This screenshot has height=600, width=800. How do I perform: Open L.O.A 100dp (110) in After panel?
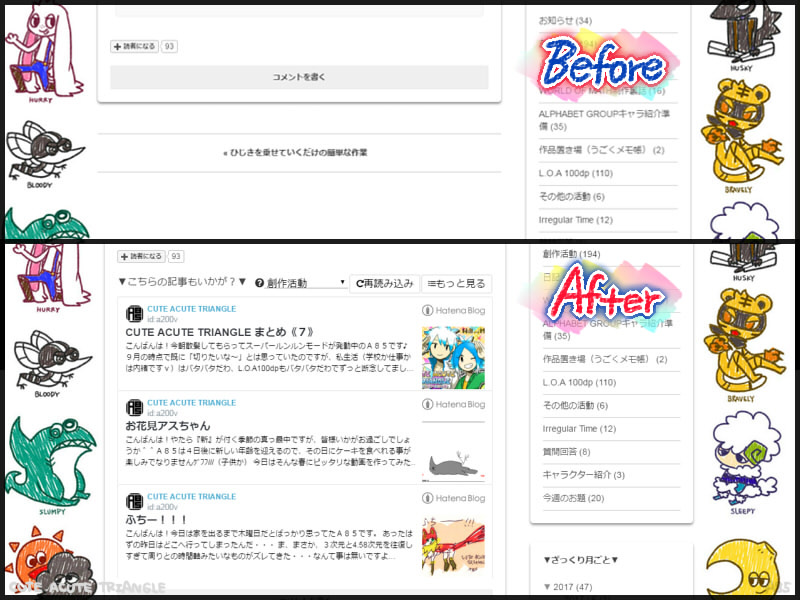tap(579, 382)
